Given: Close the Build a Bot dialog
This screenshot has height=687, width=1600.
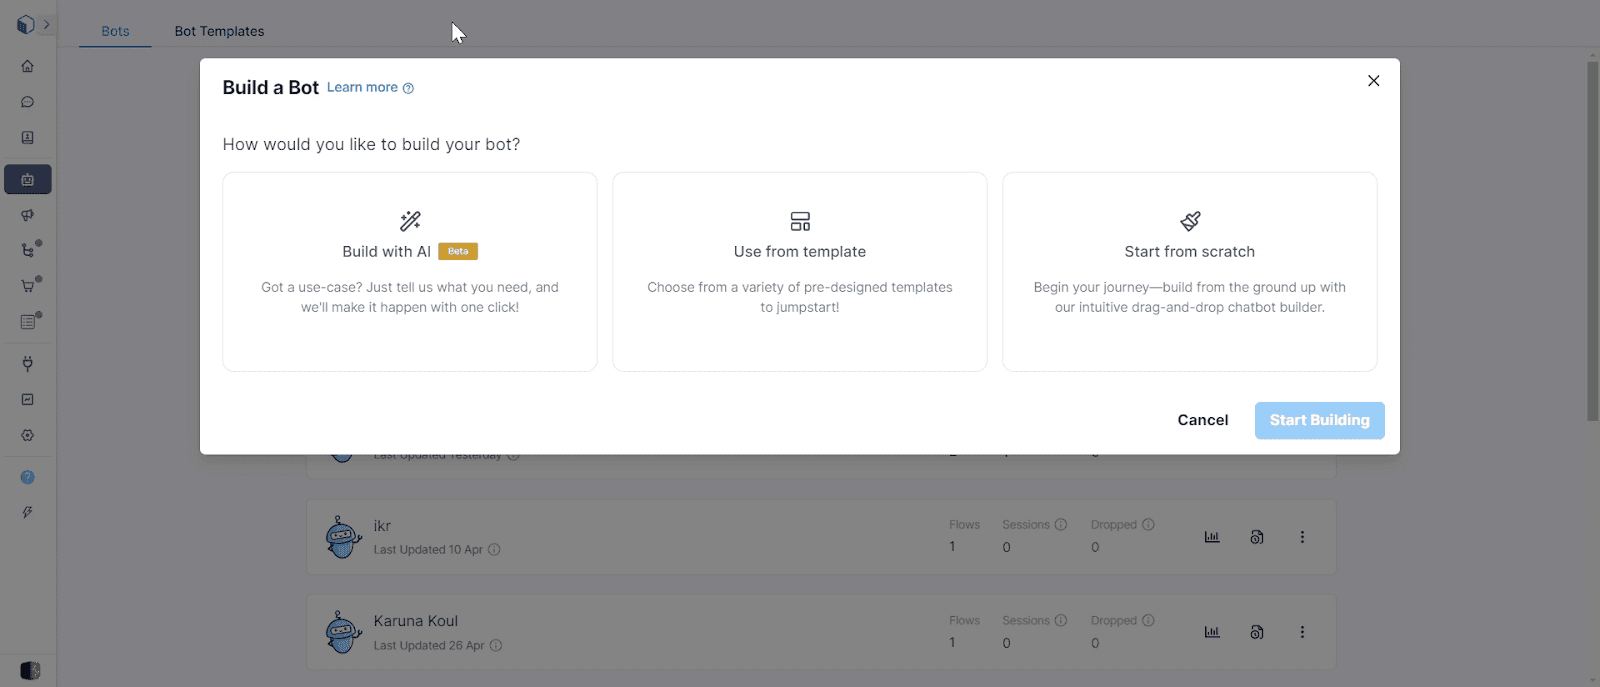Looking at the screenshot, I should click(x=1373, y=81).
